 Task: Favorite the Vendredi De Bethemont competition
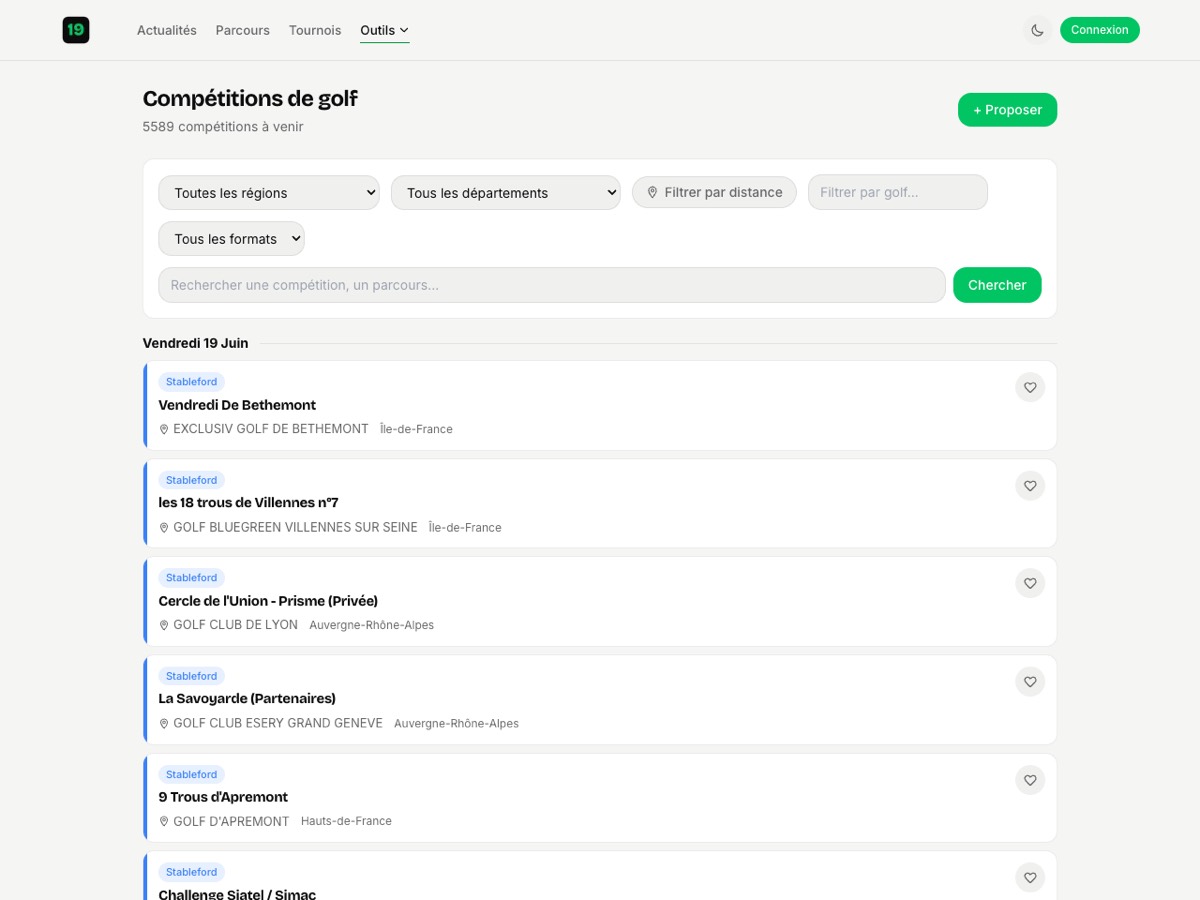tap(1030, 388)
